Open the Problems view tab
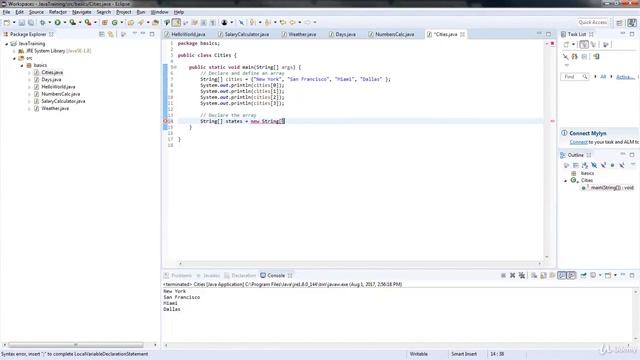 (178, 276)
